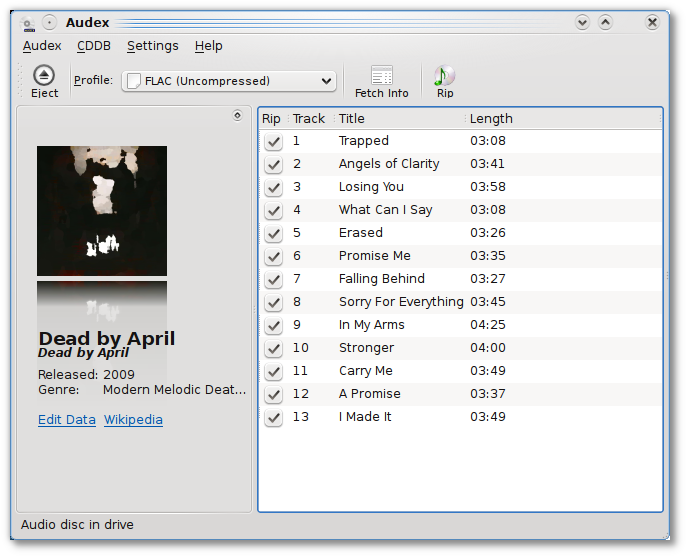Screen dimensions: 687x557
Task: Click the Audex app icon in title bar
Action: pyautogui.click(x=28, y=23)
